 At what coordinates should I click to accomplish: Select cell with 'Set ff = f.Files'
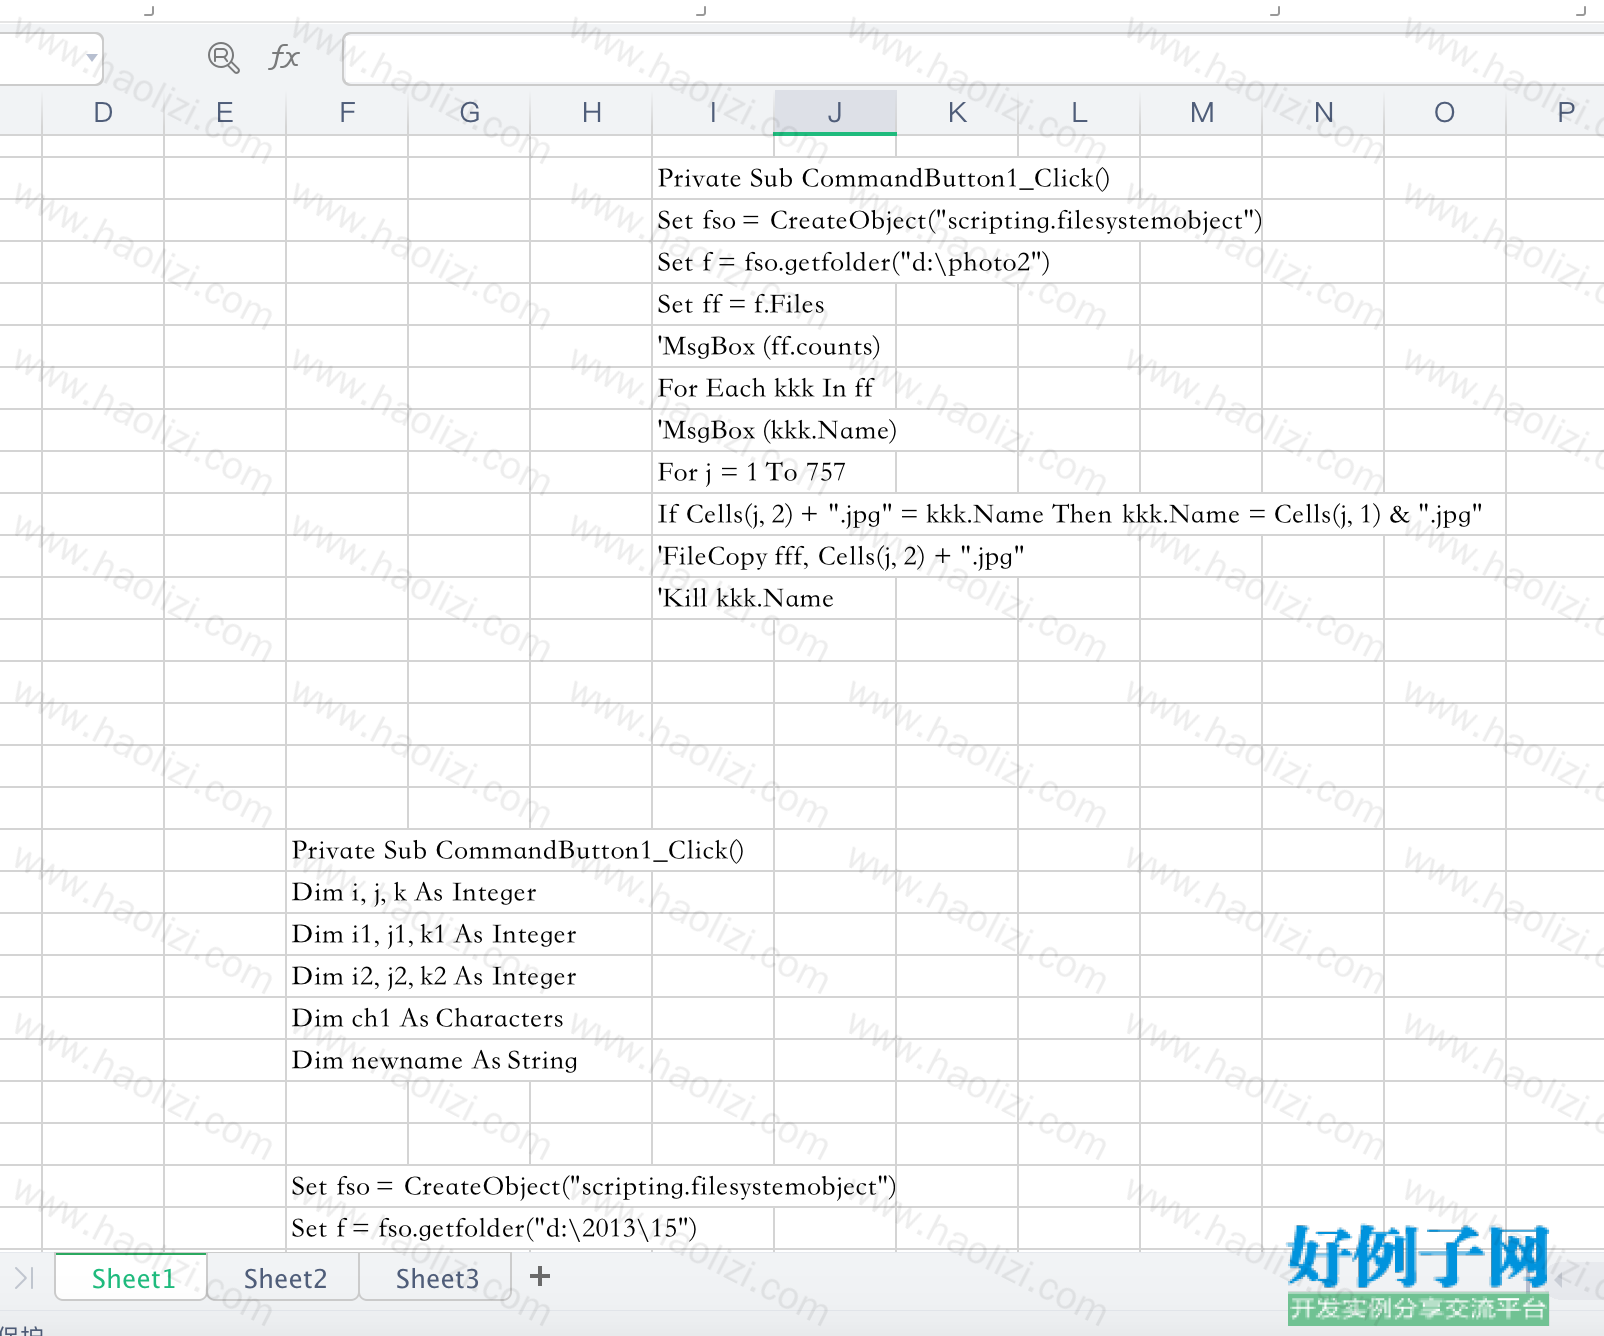tap(741, 304)
